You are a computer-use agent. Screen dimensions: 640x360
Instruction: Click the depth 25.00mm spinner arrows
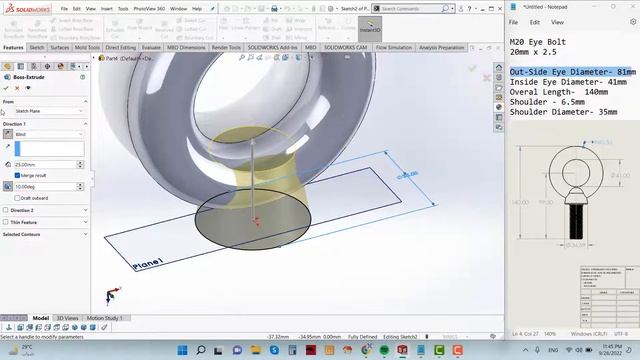80,164
